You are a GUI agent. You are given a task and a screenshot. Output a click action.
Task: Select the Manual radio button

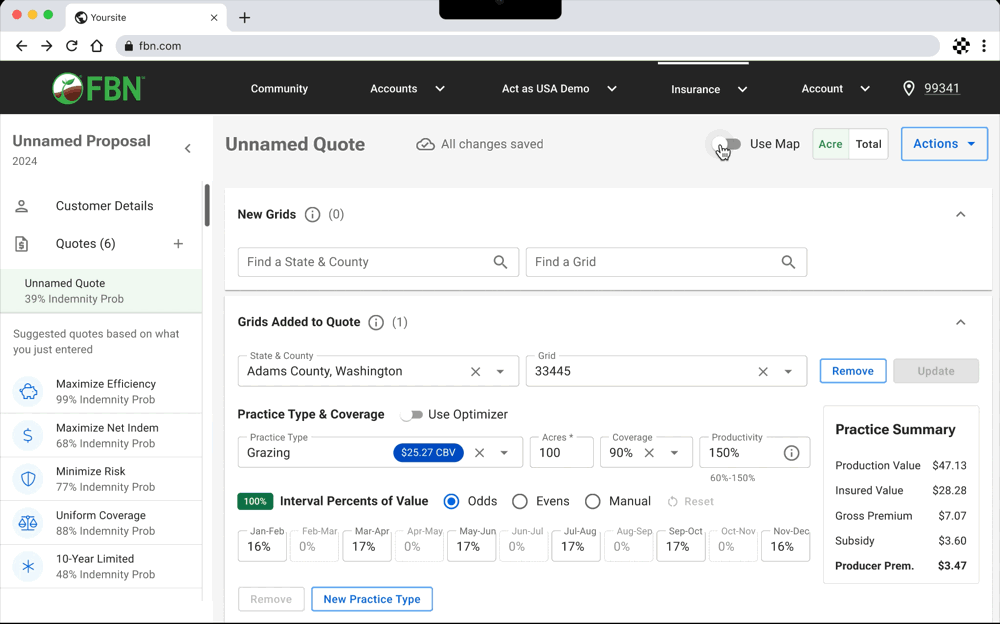click(592, 501)
